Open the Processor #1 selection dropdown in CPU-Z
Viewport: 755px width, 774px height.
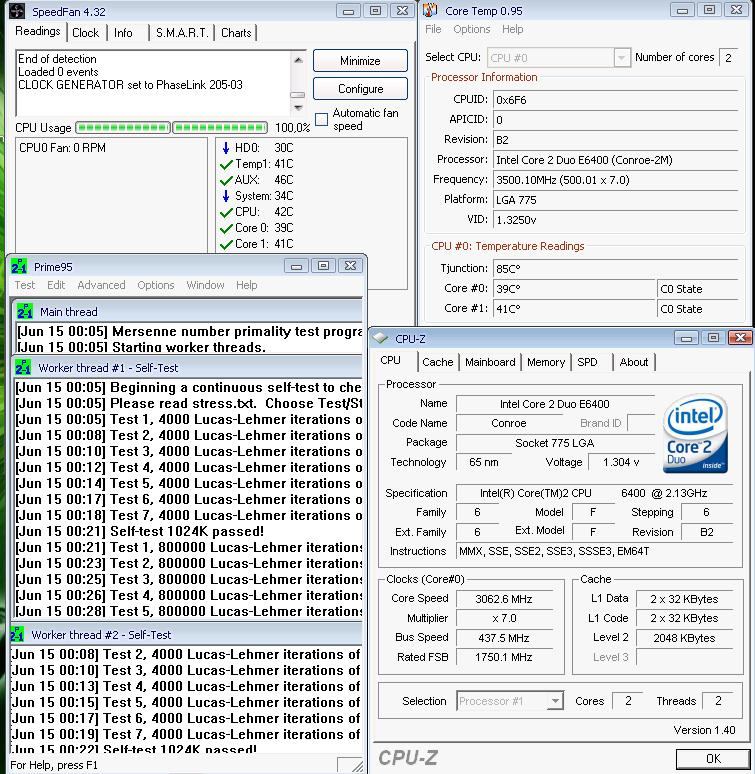pyautogui.click(x=556, y=701)
